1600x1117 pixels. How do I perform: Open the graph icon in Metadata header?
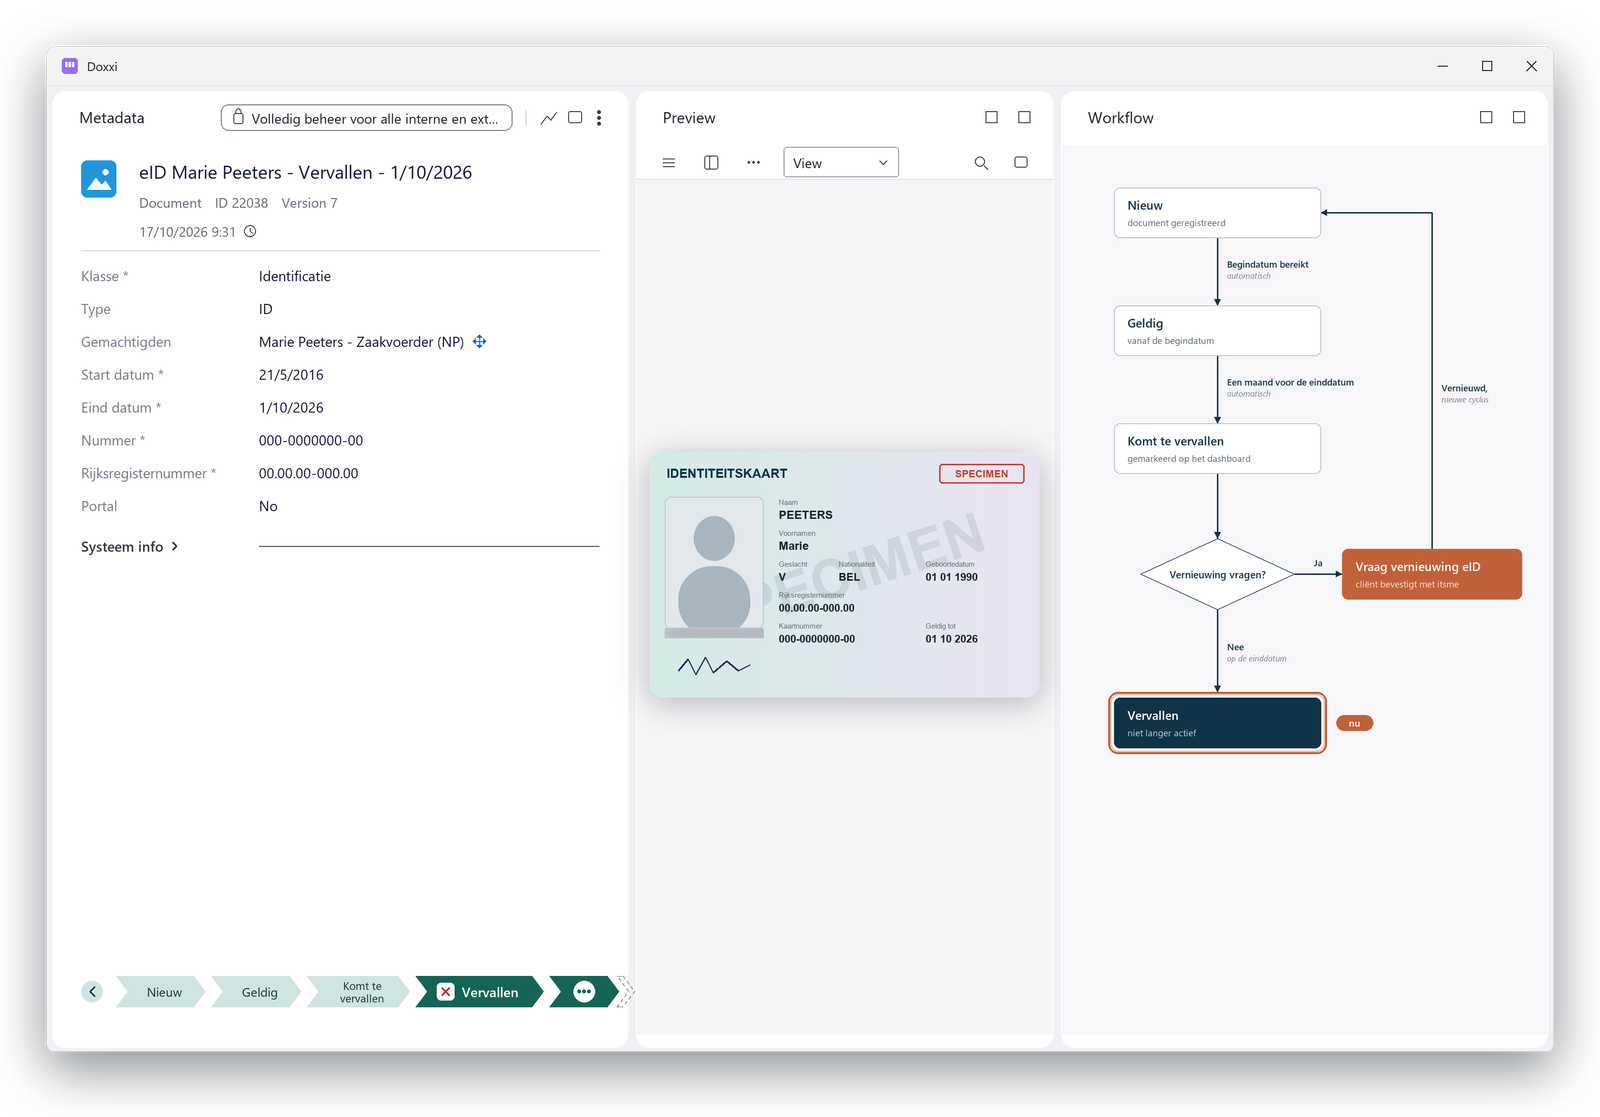[549, 118]
